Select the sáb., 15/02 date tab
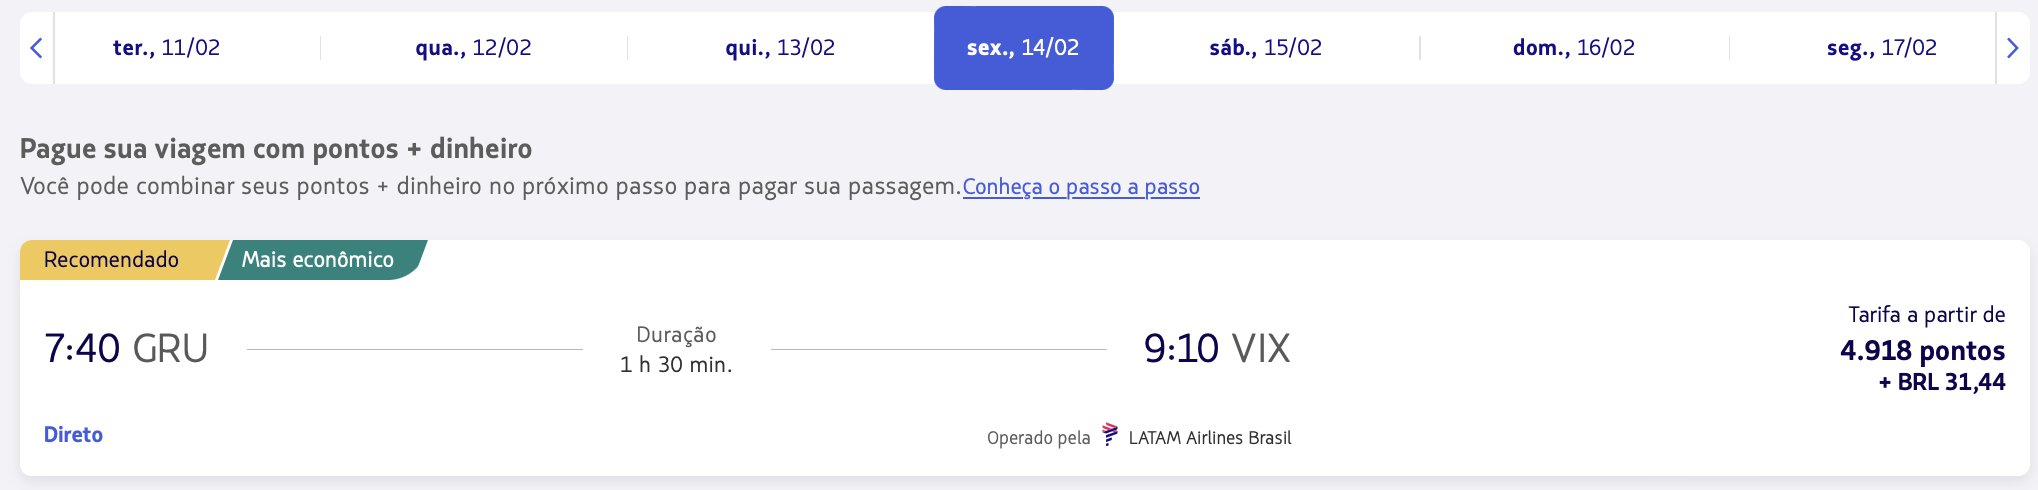The width and height of the screenshot is (2038, 490). (1266, 48)
